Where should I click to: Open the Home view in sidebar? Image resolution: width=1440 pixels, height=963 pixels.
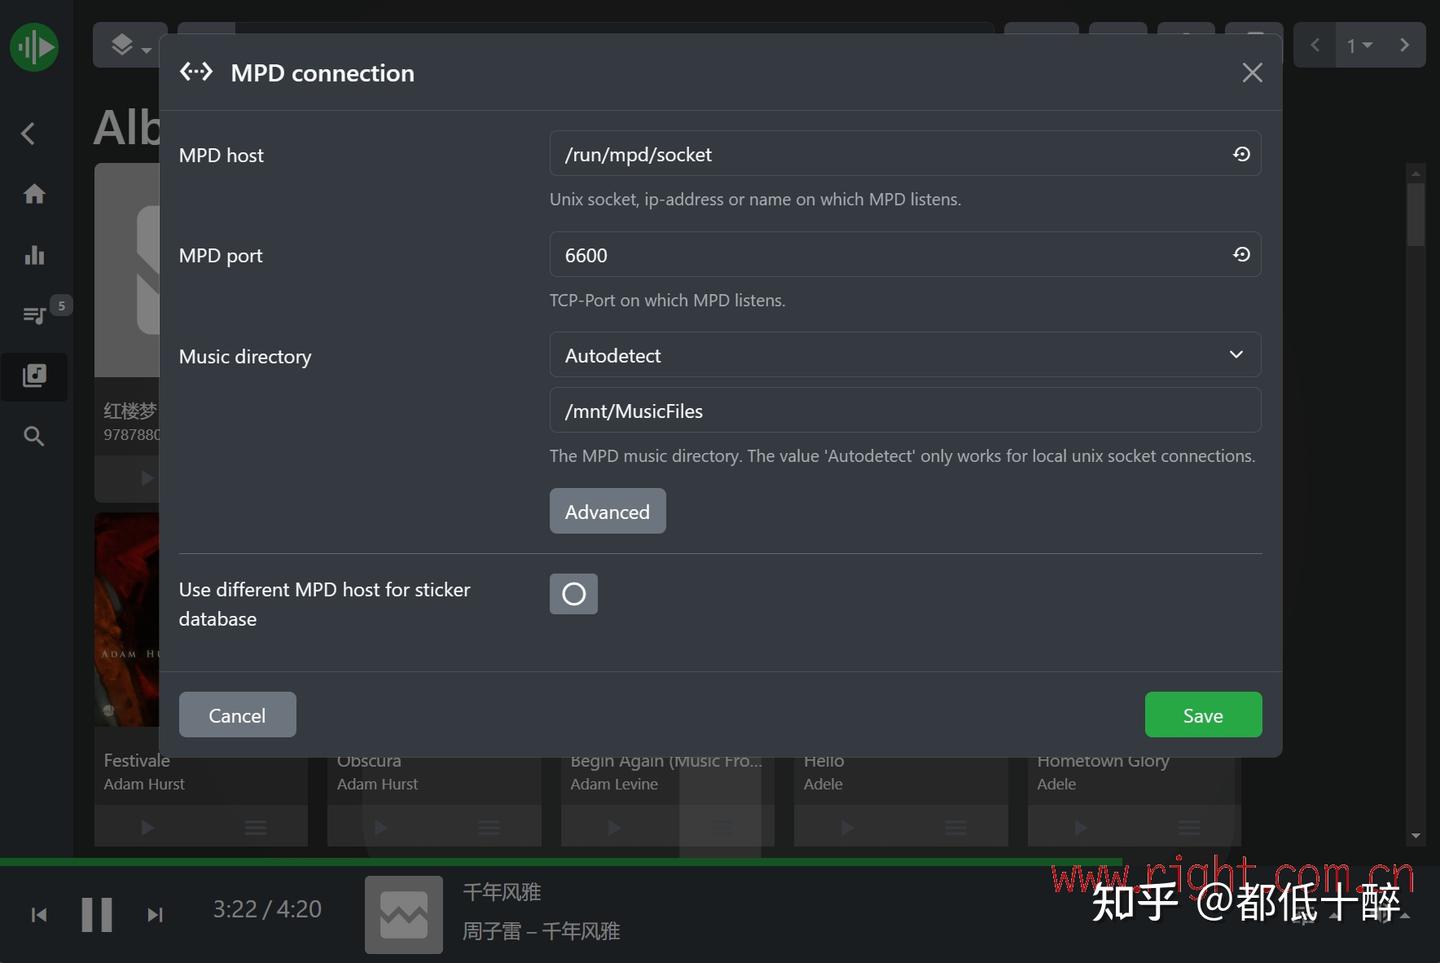click(34, 194)
